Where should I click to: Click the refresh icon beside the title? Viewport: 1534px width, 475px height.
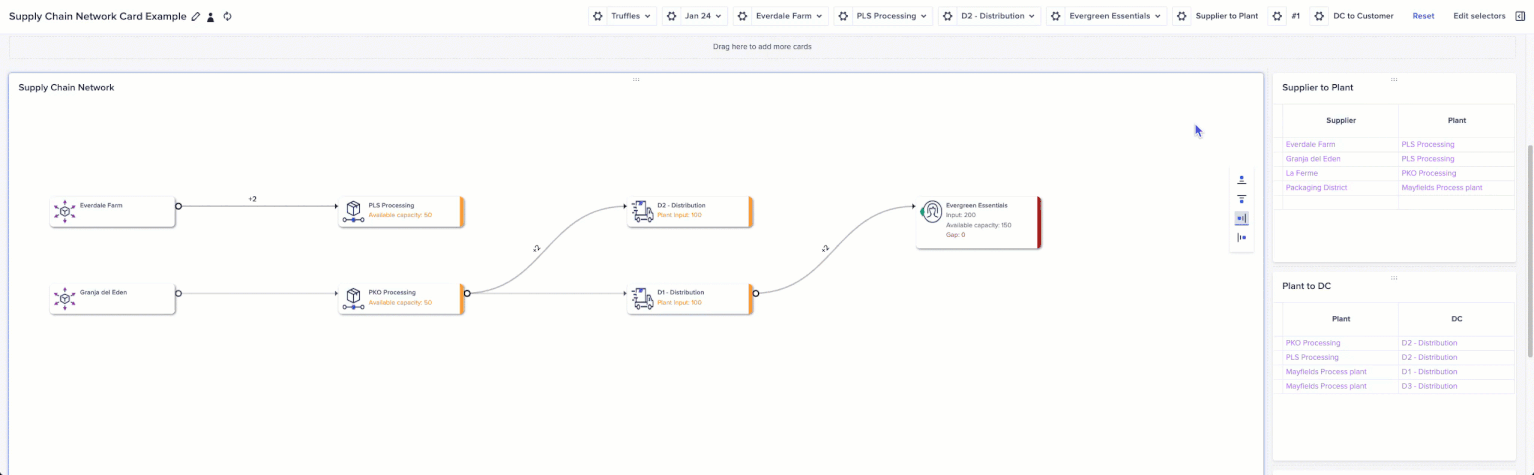click(x=228, y=16)
